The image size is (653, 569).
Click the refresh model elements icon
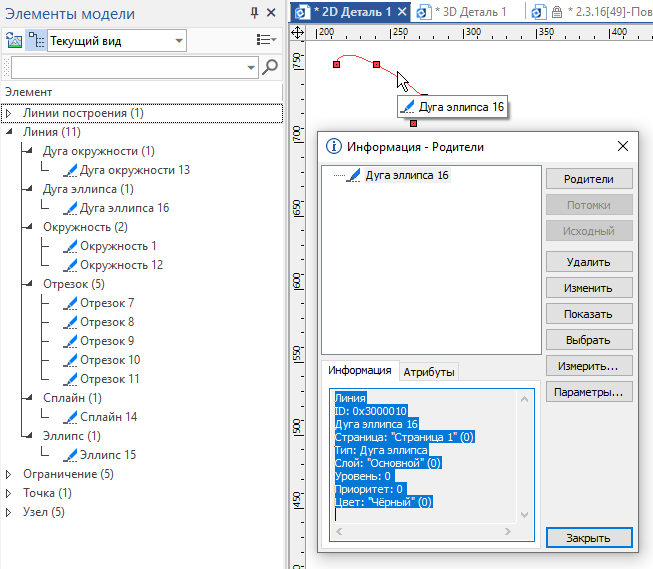tap(14, 41)
